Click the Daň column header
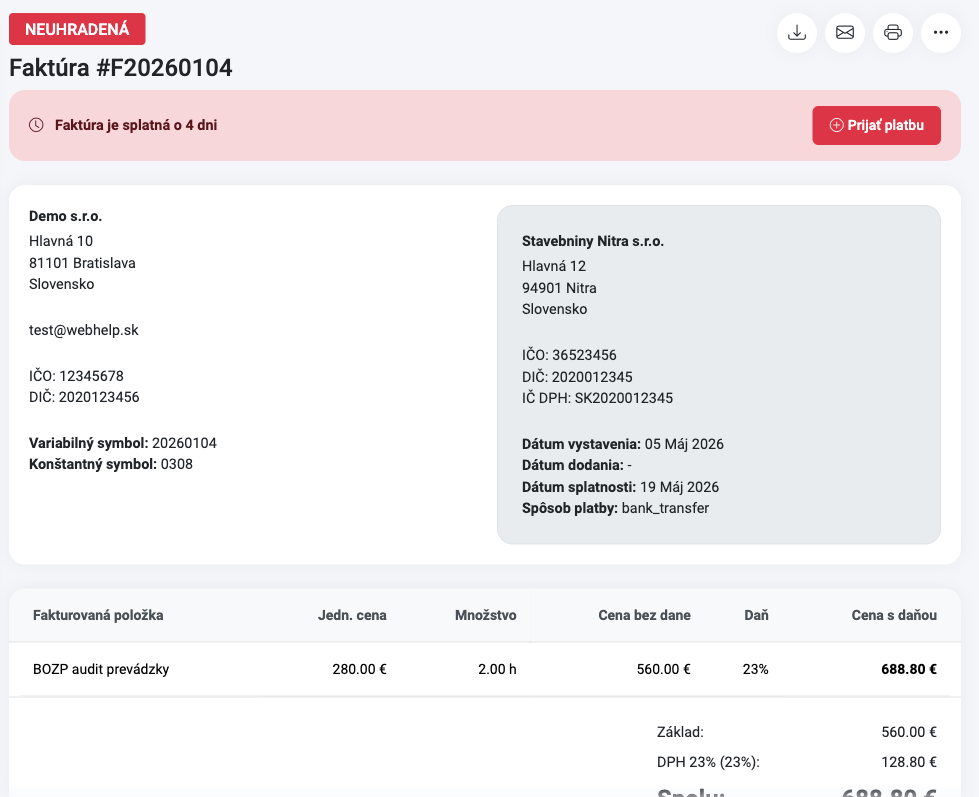The image size is (979, 797). (x=756, y=615)
